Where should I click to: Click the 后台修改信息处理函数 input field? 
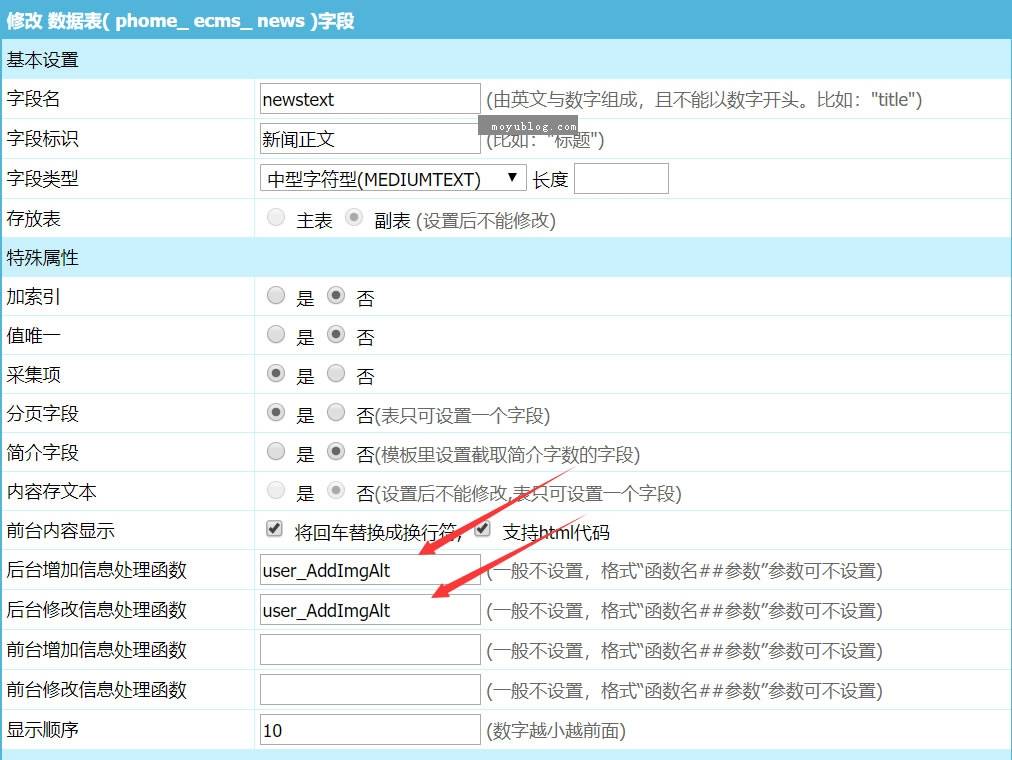click(369, 610)
